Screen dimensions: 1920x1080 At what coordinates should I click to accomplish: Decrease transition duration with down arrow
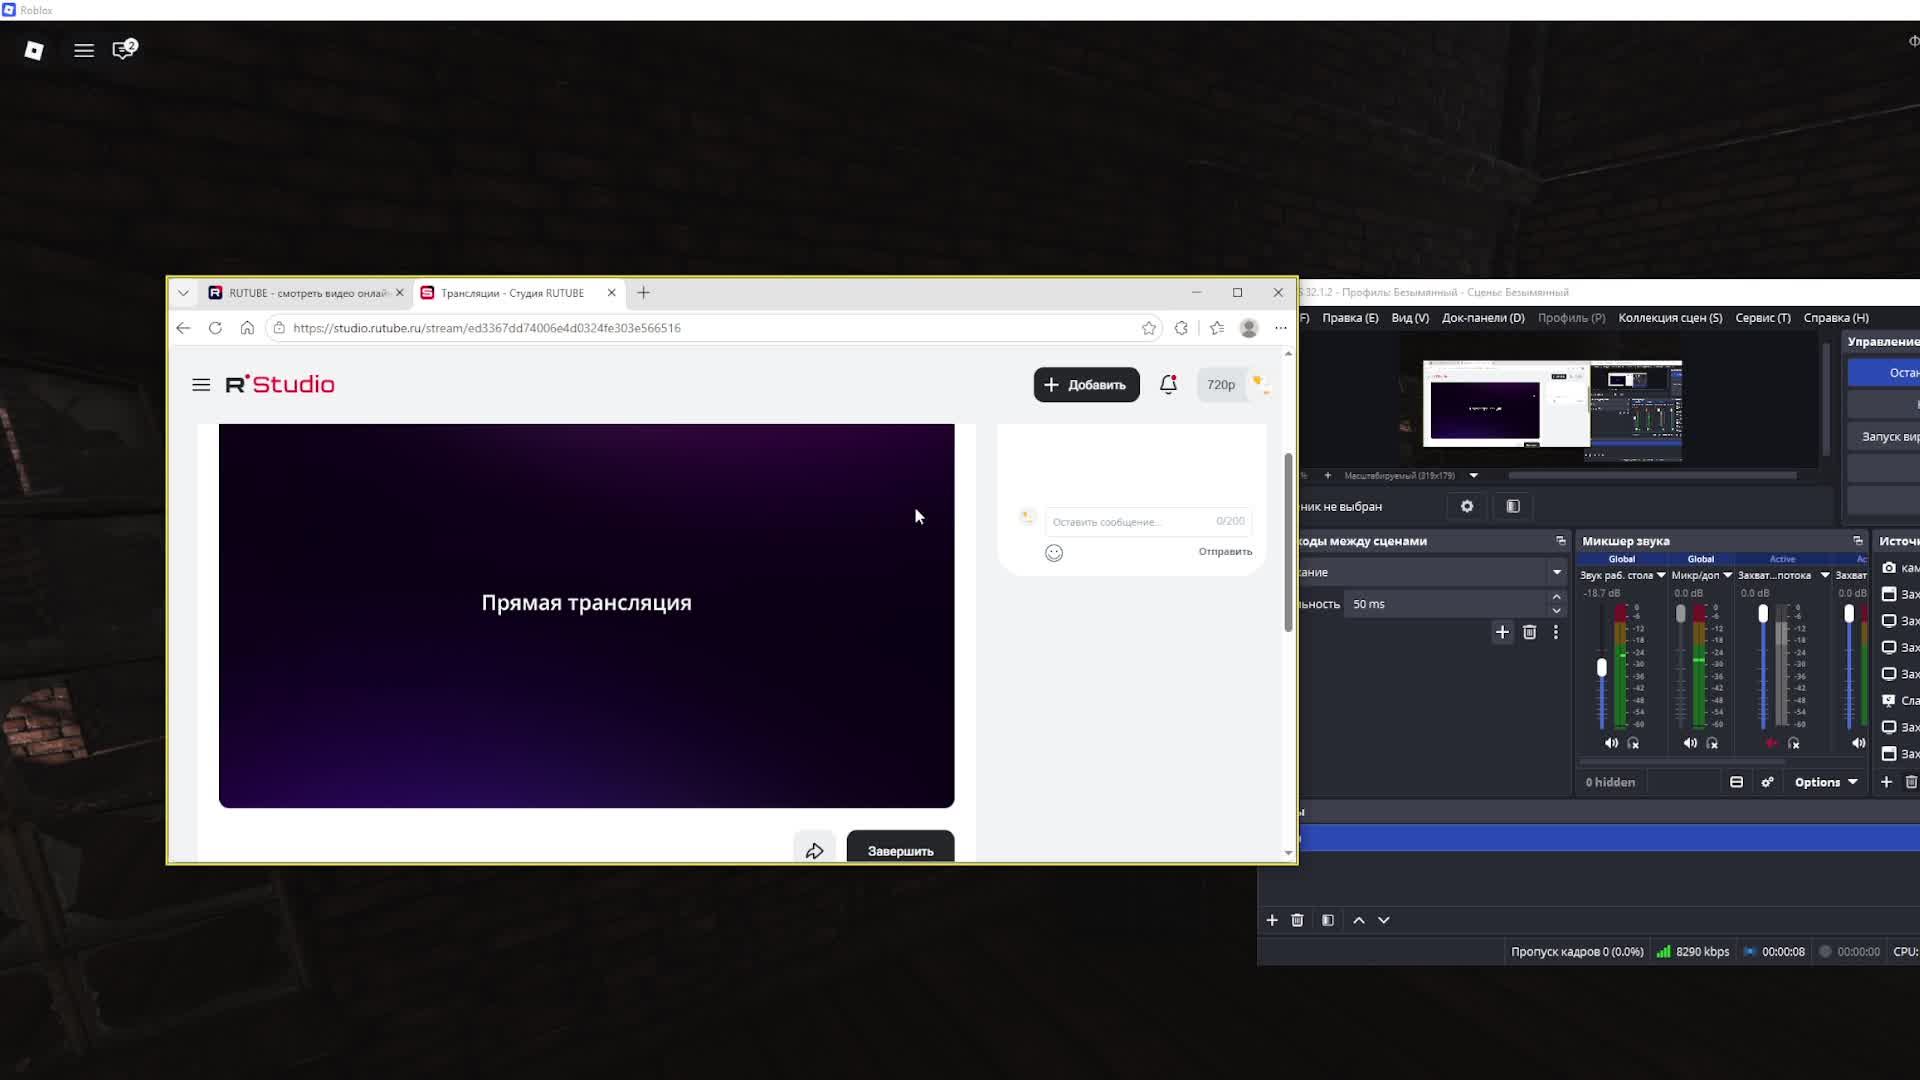(1556, 611)
